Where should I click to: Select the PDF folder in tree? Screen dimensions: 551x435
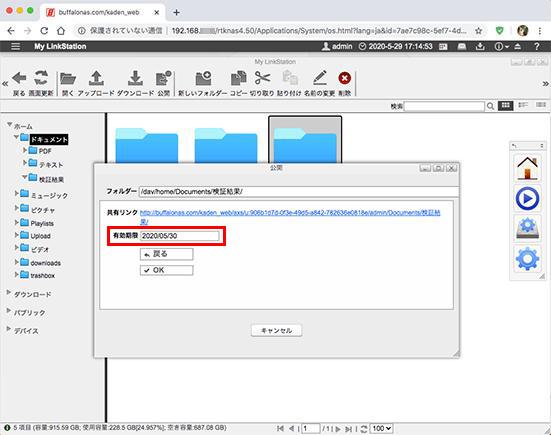point(45,151)
